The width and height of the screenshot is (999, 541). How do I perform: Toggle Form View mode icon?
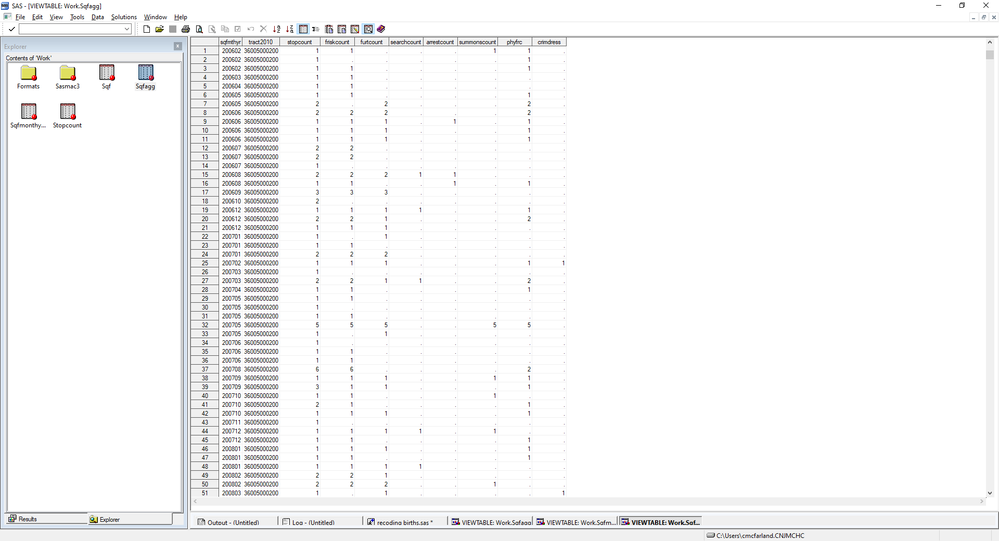pyautogui.click(x=315, y=29)
